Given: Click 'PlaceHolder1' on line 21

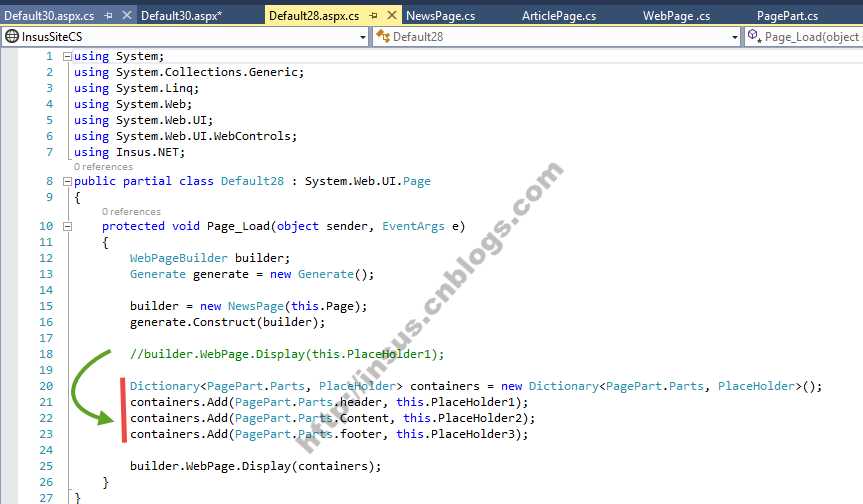Looking at the screenshot, I should click(x=472, y=402).
